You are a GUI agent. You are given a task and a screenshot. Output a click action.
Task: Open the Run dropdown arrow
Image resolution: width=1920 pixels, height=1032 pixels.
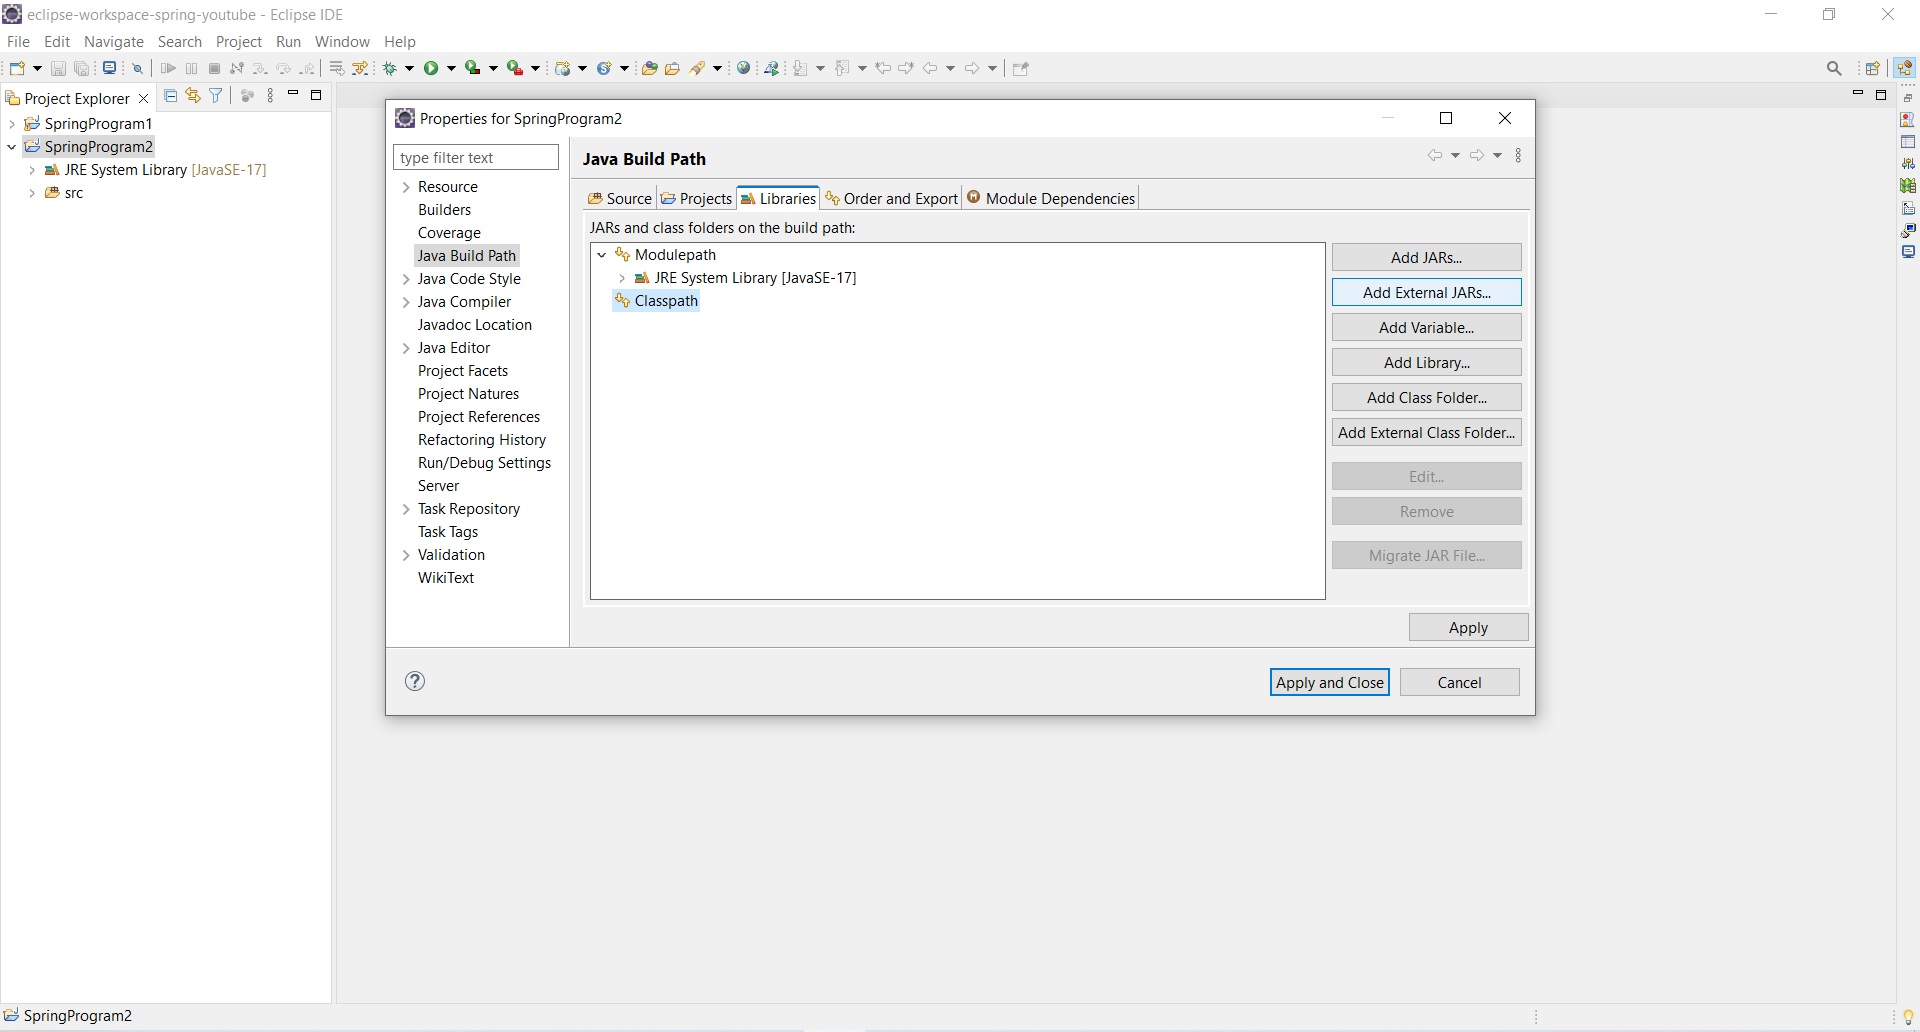pyautogui.click(x=451, y=68)
